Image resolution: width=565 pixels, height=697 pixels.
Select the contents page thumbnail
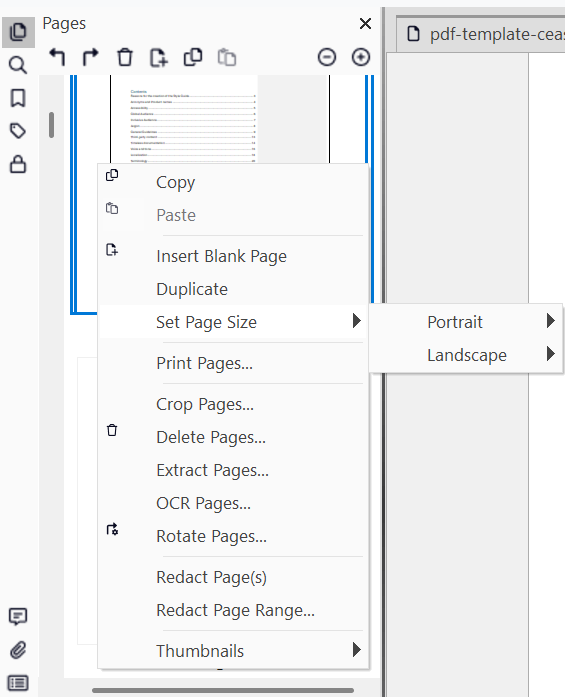[x=220, y=119]
